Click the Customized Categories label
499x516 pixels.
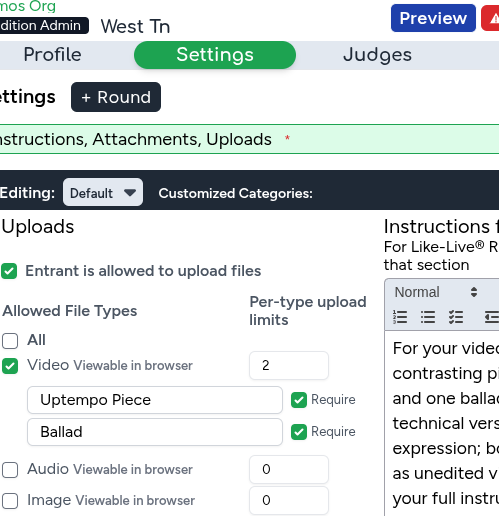236,193
